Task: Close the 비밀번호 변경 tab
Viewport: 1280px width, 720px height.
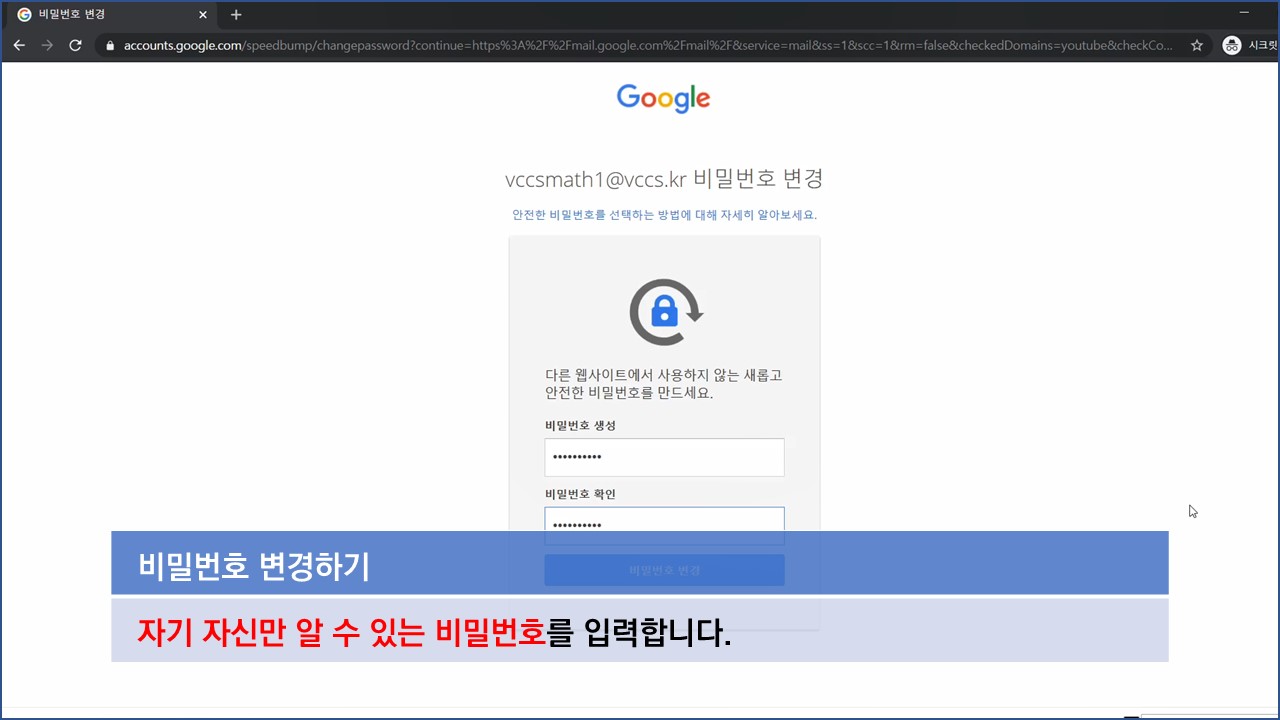Action: coord(202,15)
